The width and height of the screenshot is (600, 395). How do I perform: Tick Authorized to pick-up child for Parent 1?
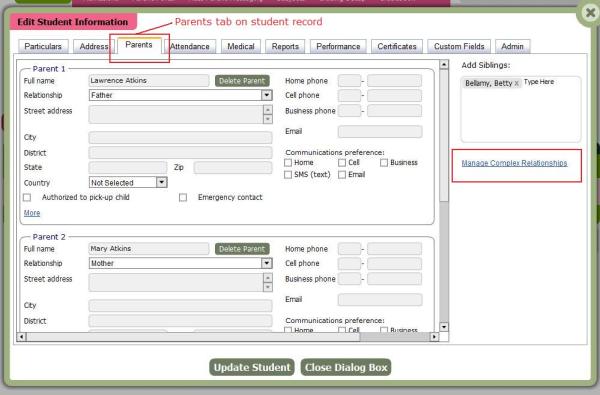[x=27, y=198]
